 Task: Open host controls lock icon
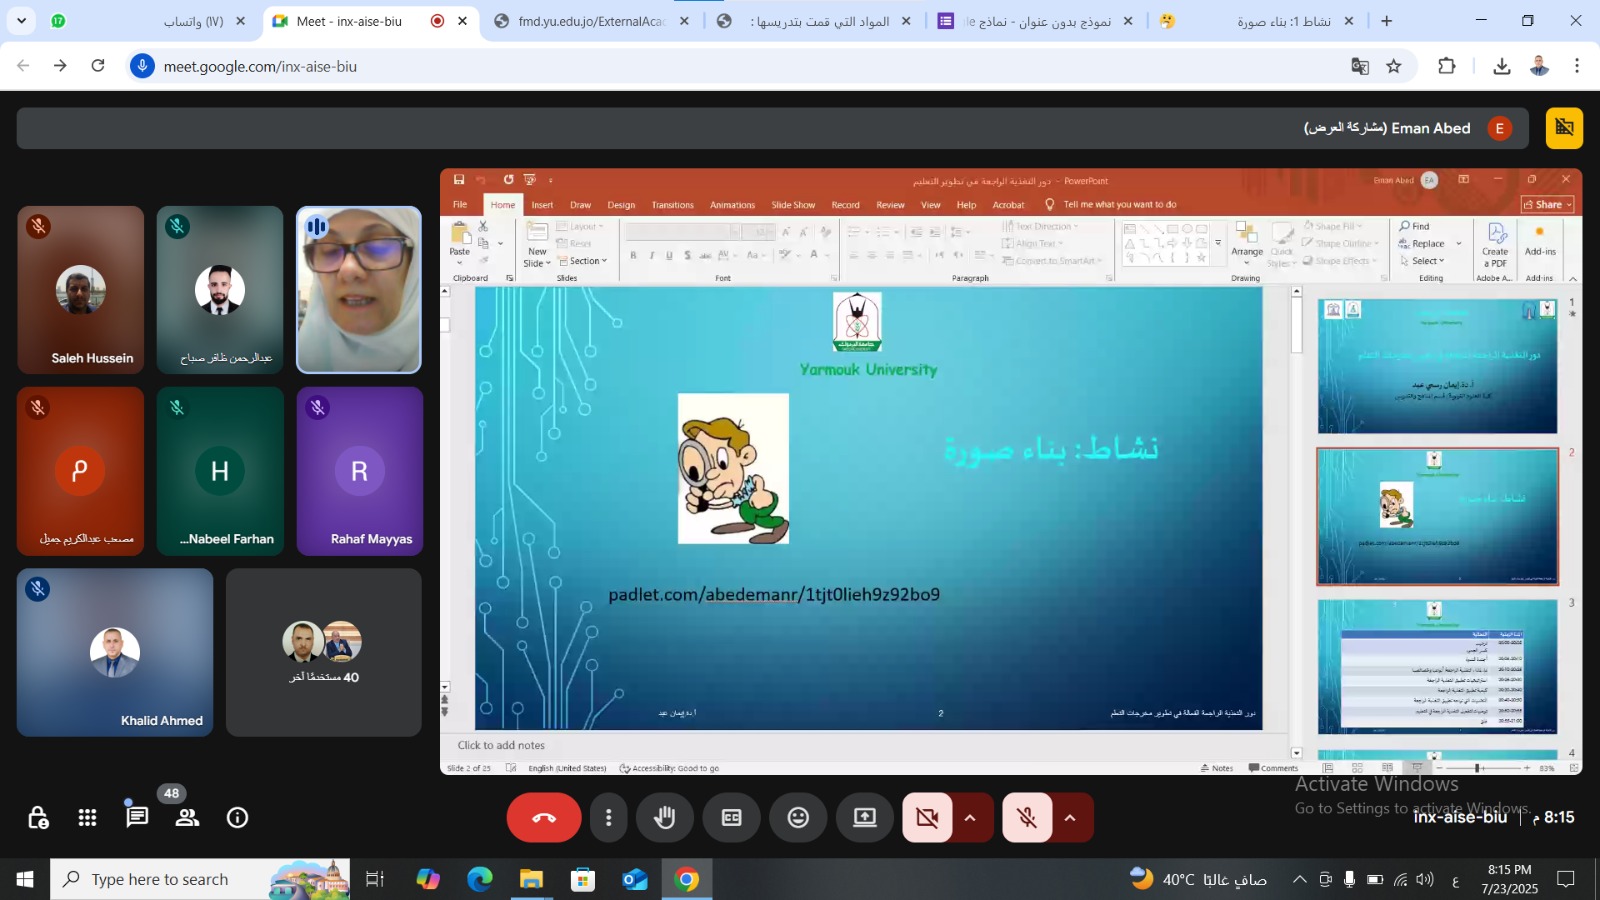(38, 818)
